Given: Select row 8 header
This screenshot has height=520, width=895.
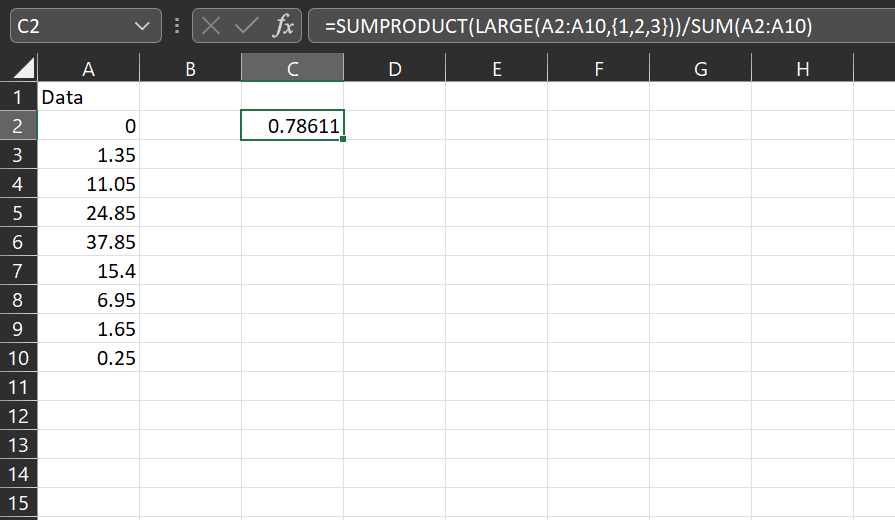Looking at the screenshot, I should coord(18,300).
